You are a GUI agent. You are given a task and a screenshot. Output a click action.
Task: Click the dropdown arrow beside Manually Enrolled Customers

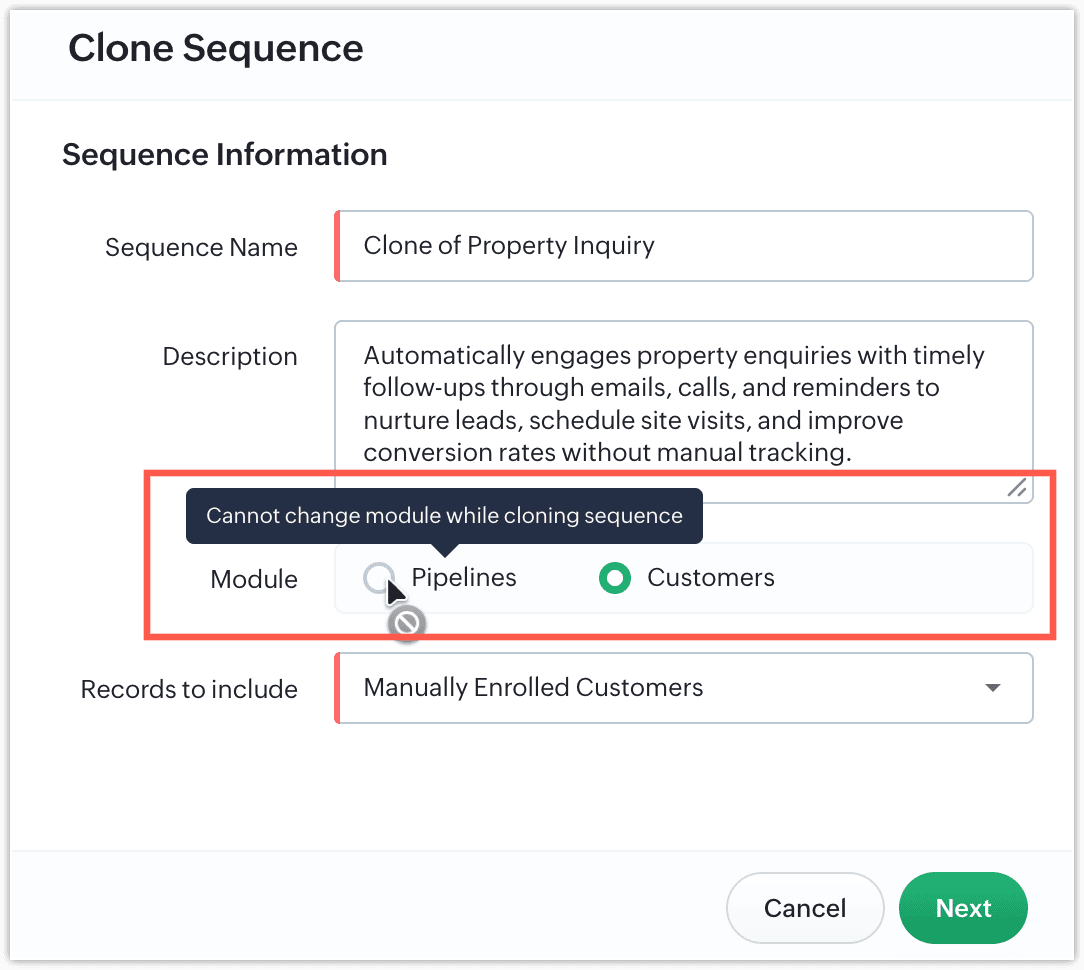pos(993,688)
